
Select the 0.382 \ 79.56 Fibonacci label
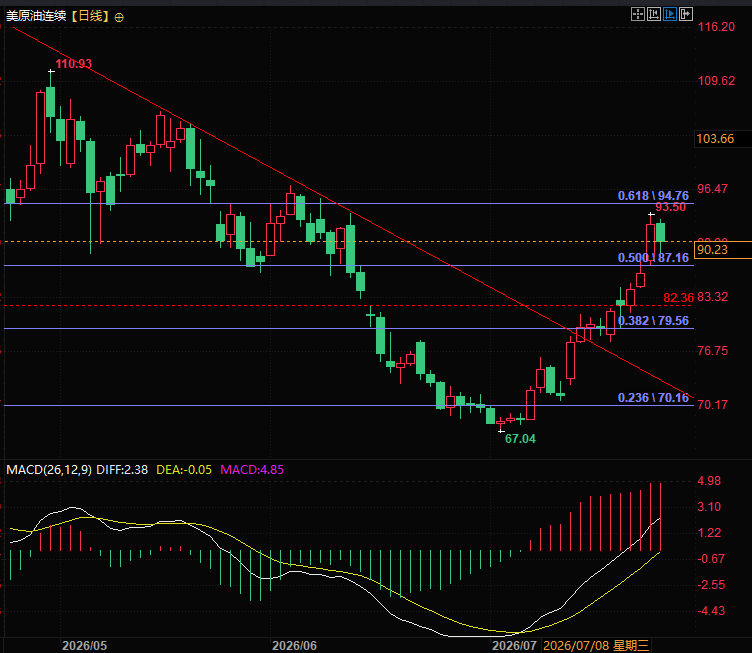(653, 321)
